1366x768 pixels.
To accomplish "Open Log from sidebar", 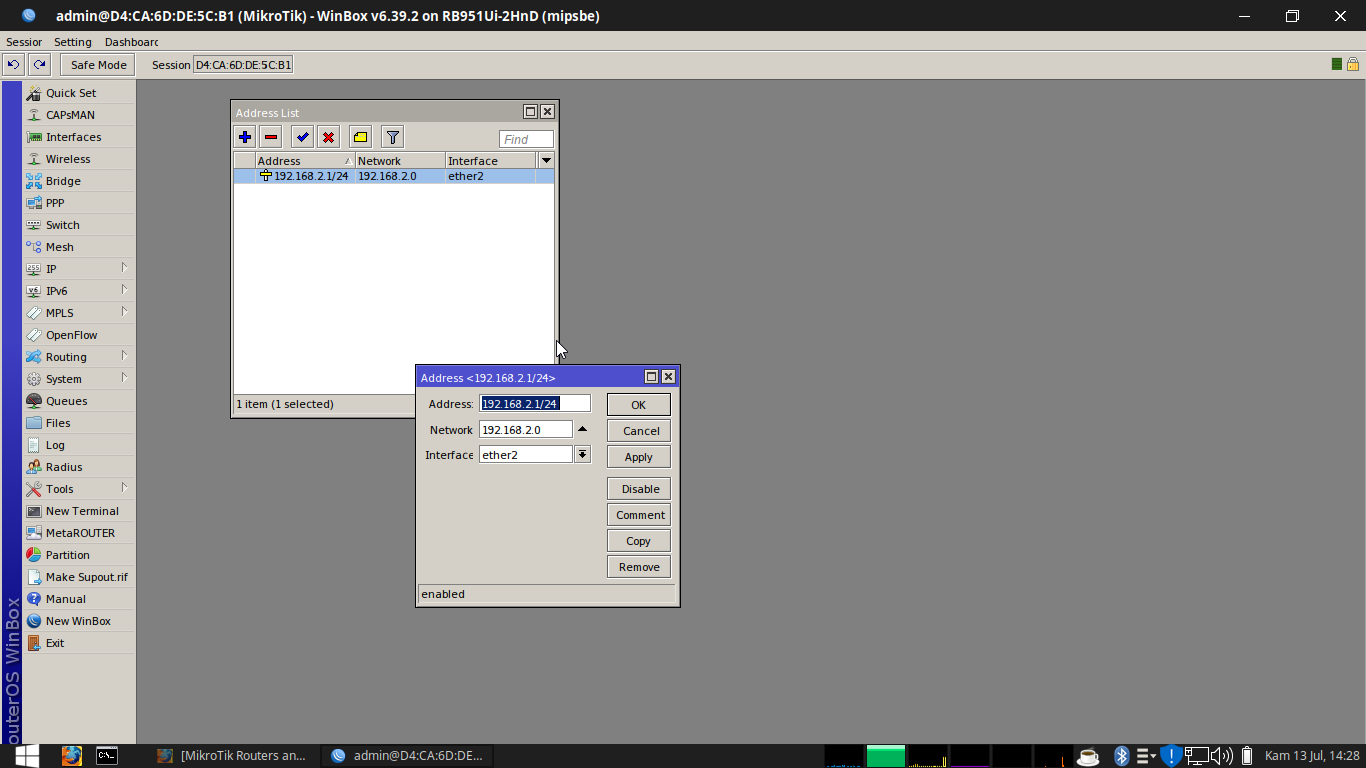I will pyautogui.click(x=79, y=445).
